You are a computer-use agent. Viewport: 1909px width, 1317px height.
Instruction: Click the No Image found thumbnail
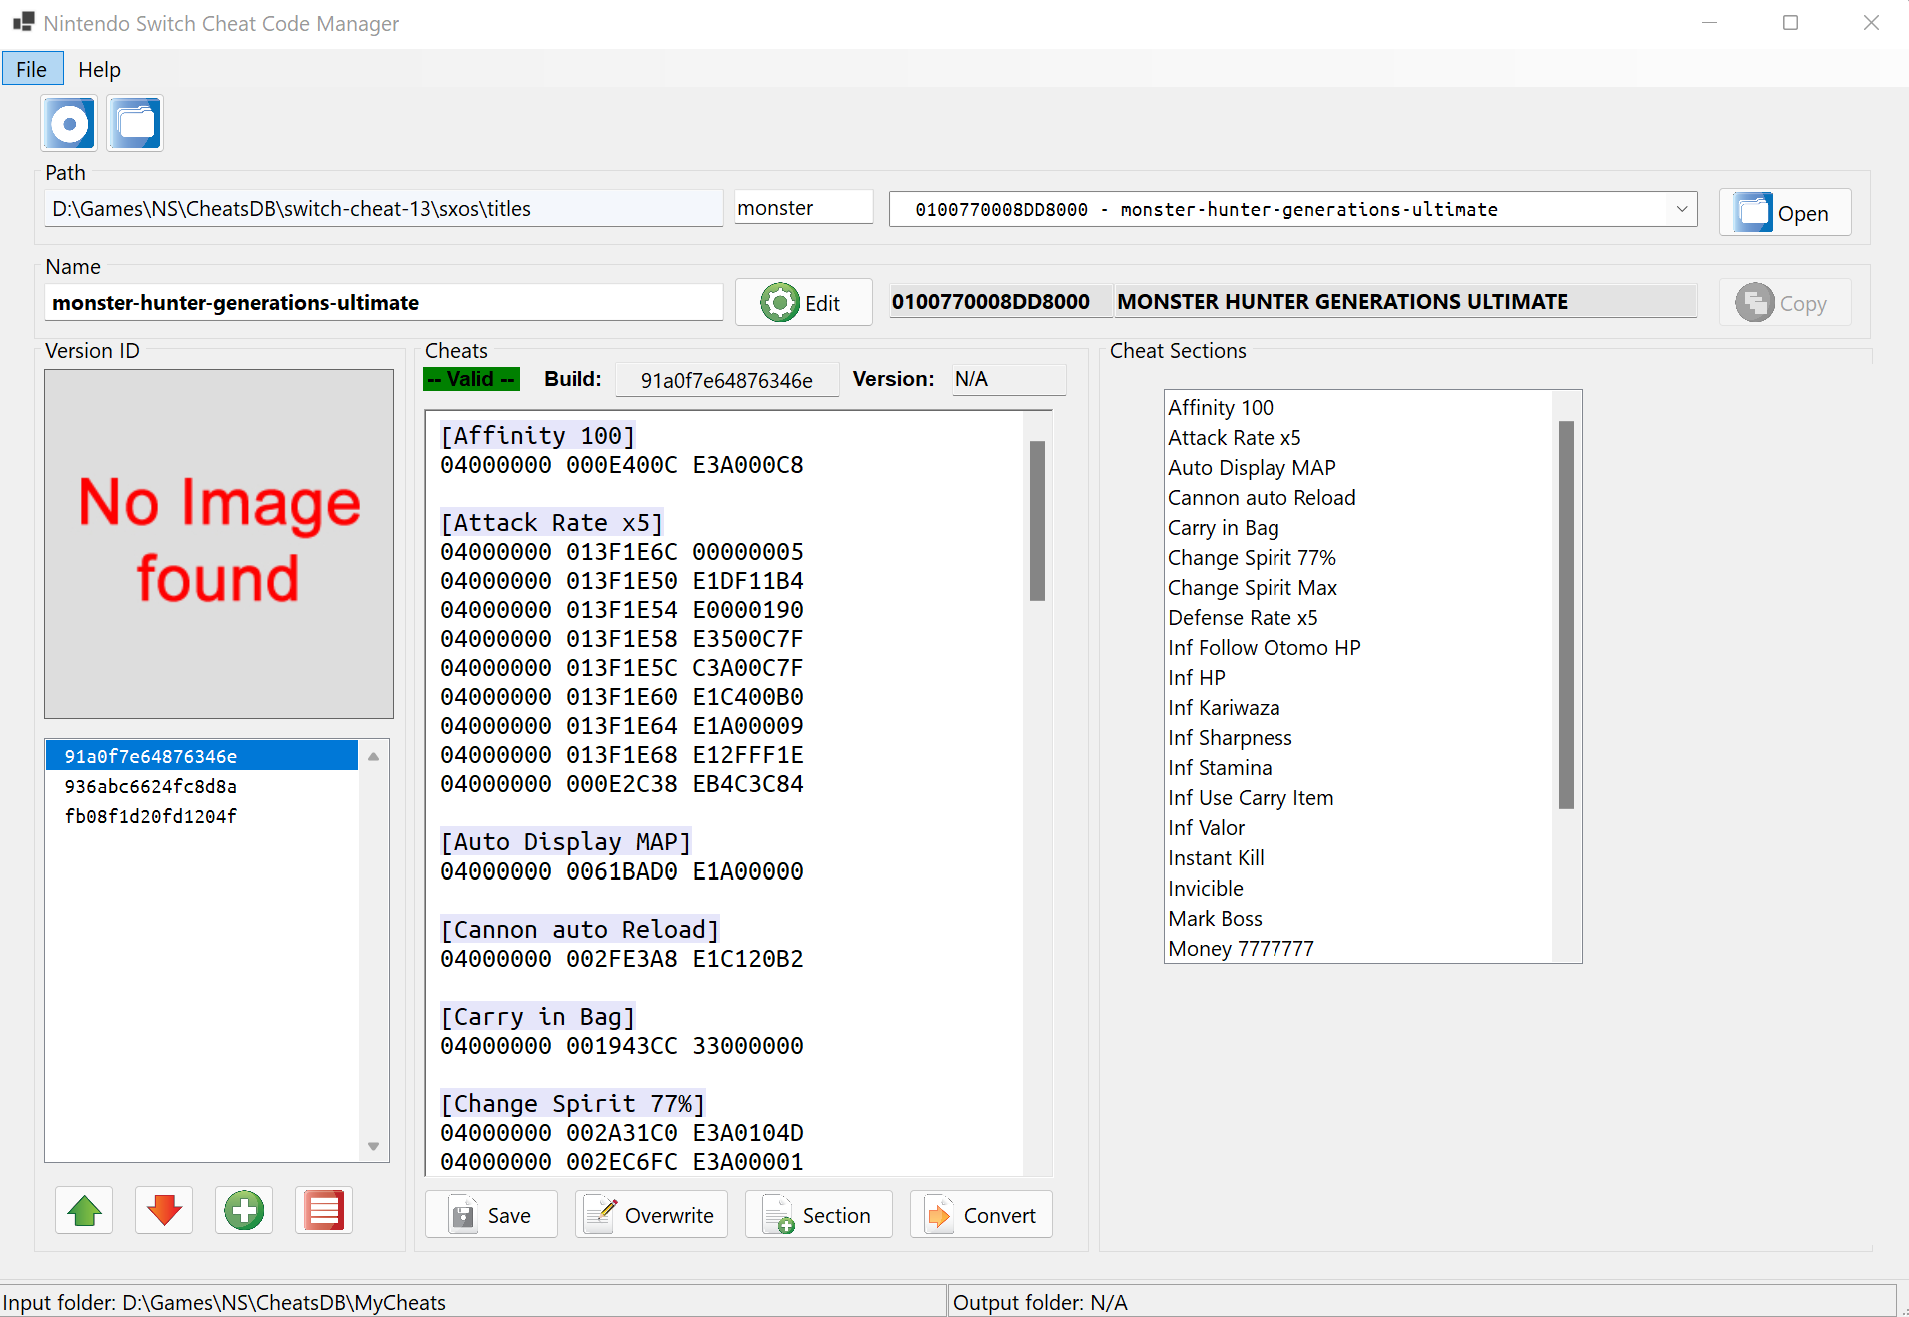[x=219, y=544]
